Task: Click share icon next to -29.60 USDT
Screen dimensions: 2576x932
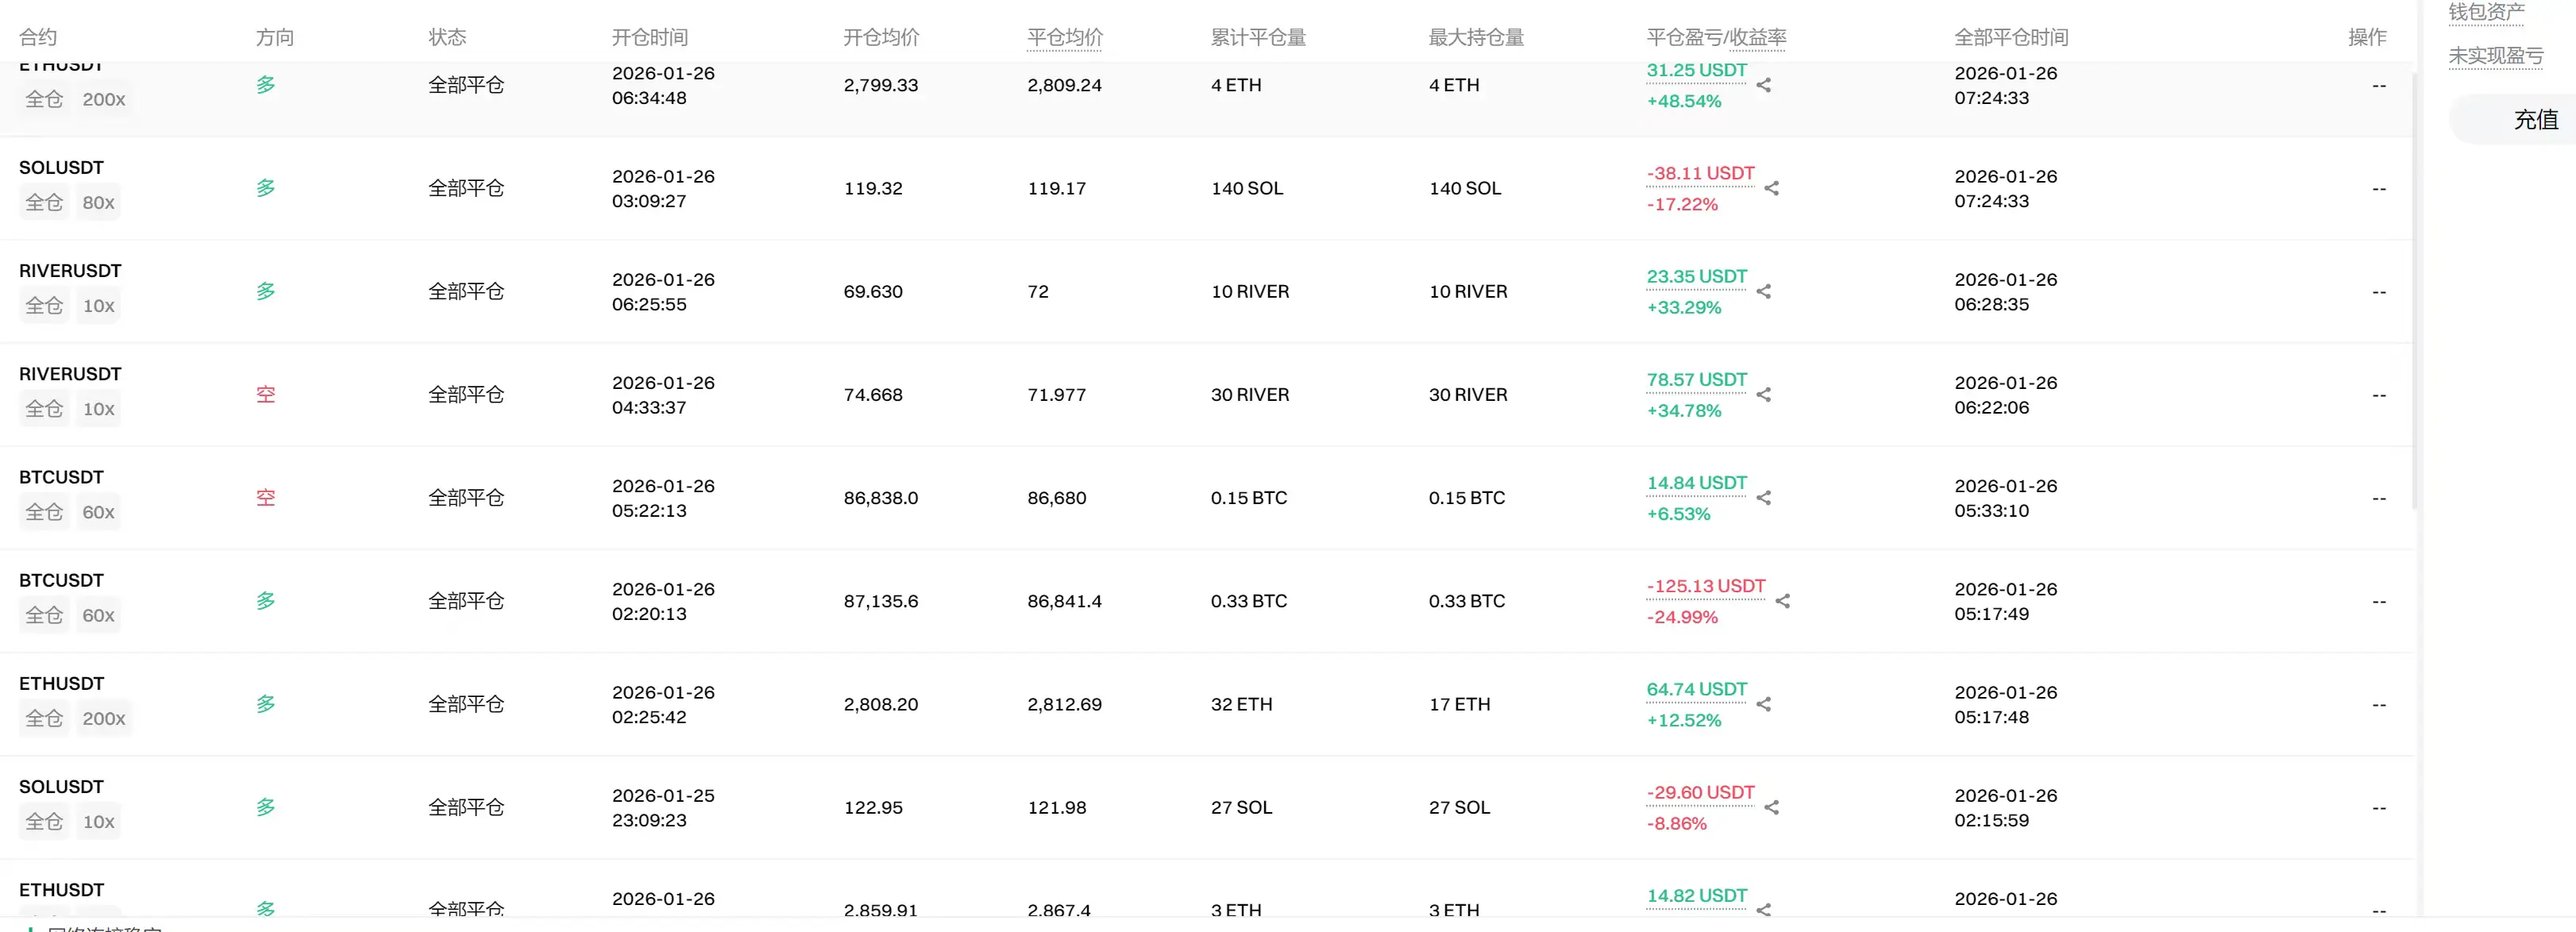Action: click(1772, 807)
